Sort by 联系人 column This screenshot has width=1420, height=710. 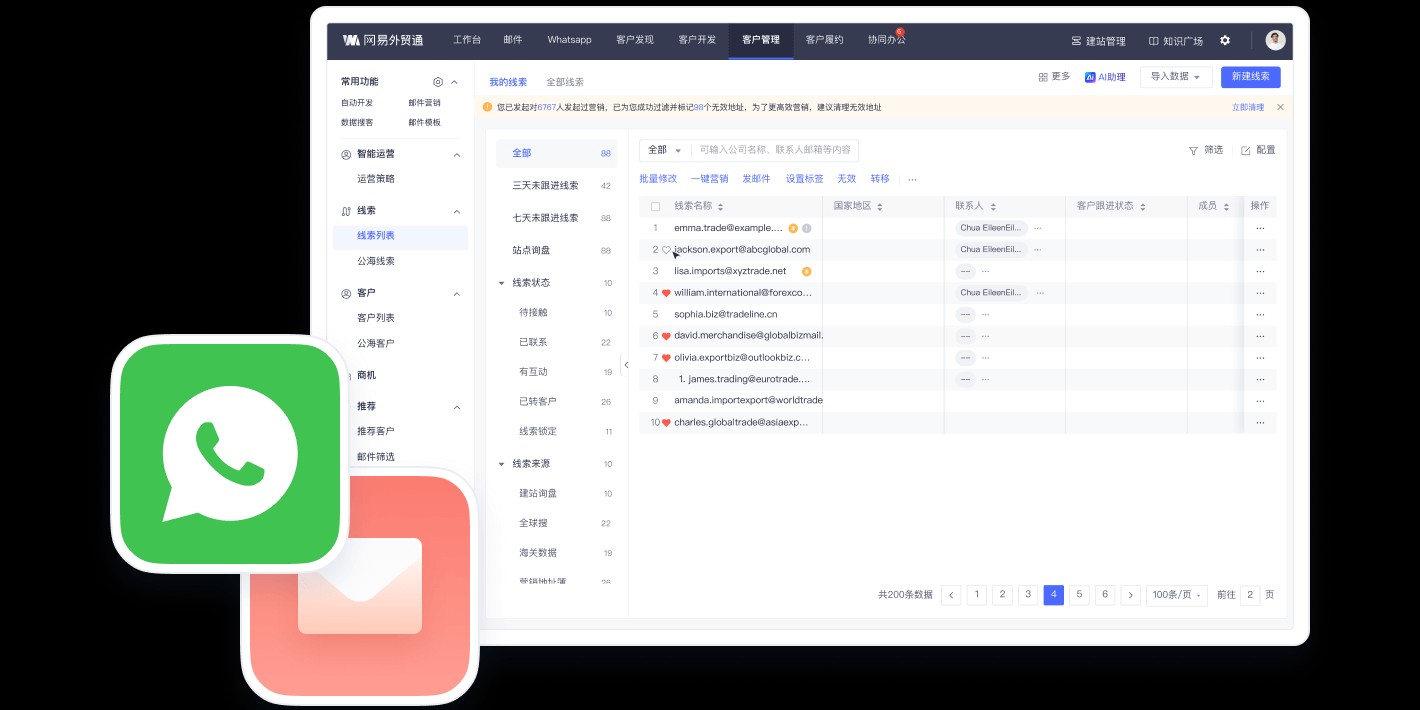993,206
